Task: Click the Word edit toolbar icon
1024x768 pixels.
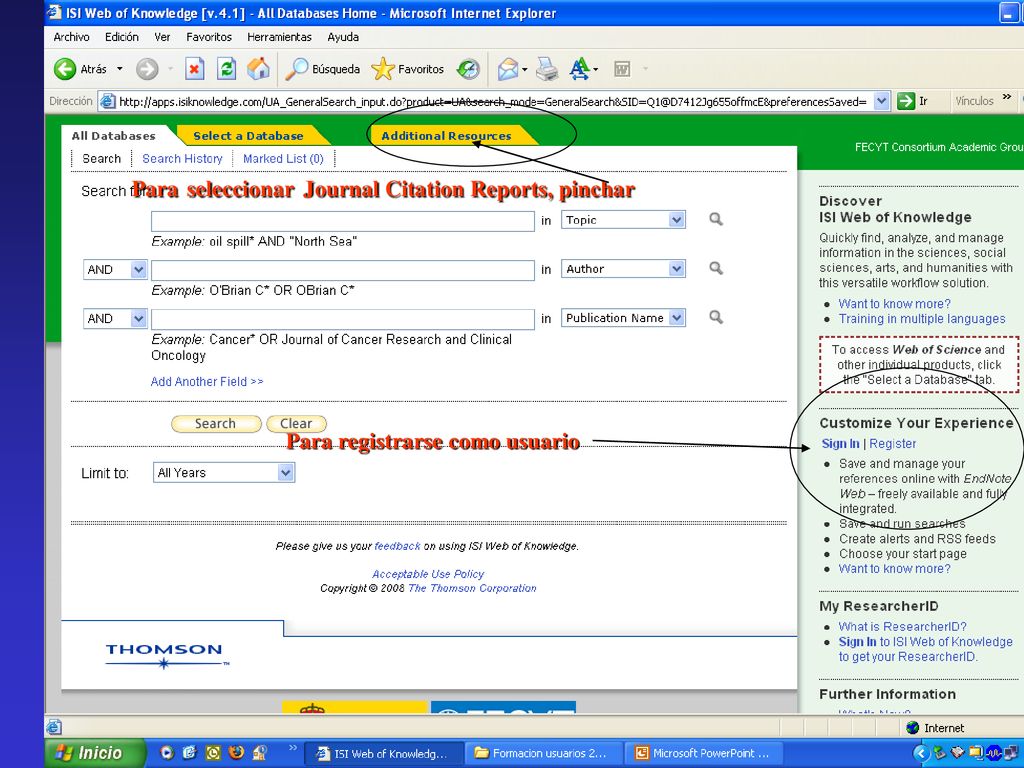Action: point(622,69)
